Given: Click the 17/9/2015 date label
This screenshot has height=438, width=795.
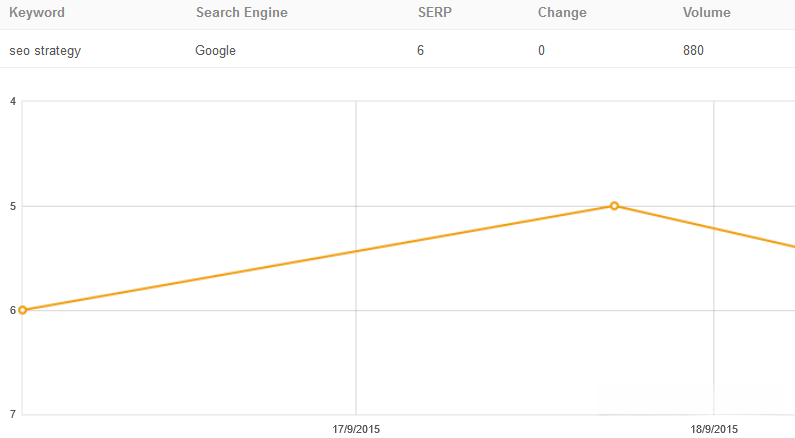Looking at the screenshot, I should click(x=356, y=429).
